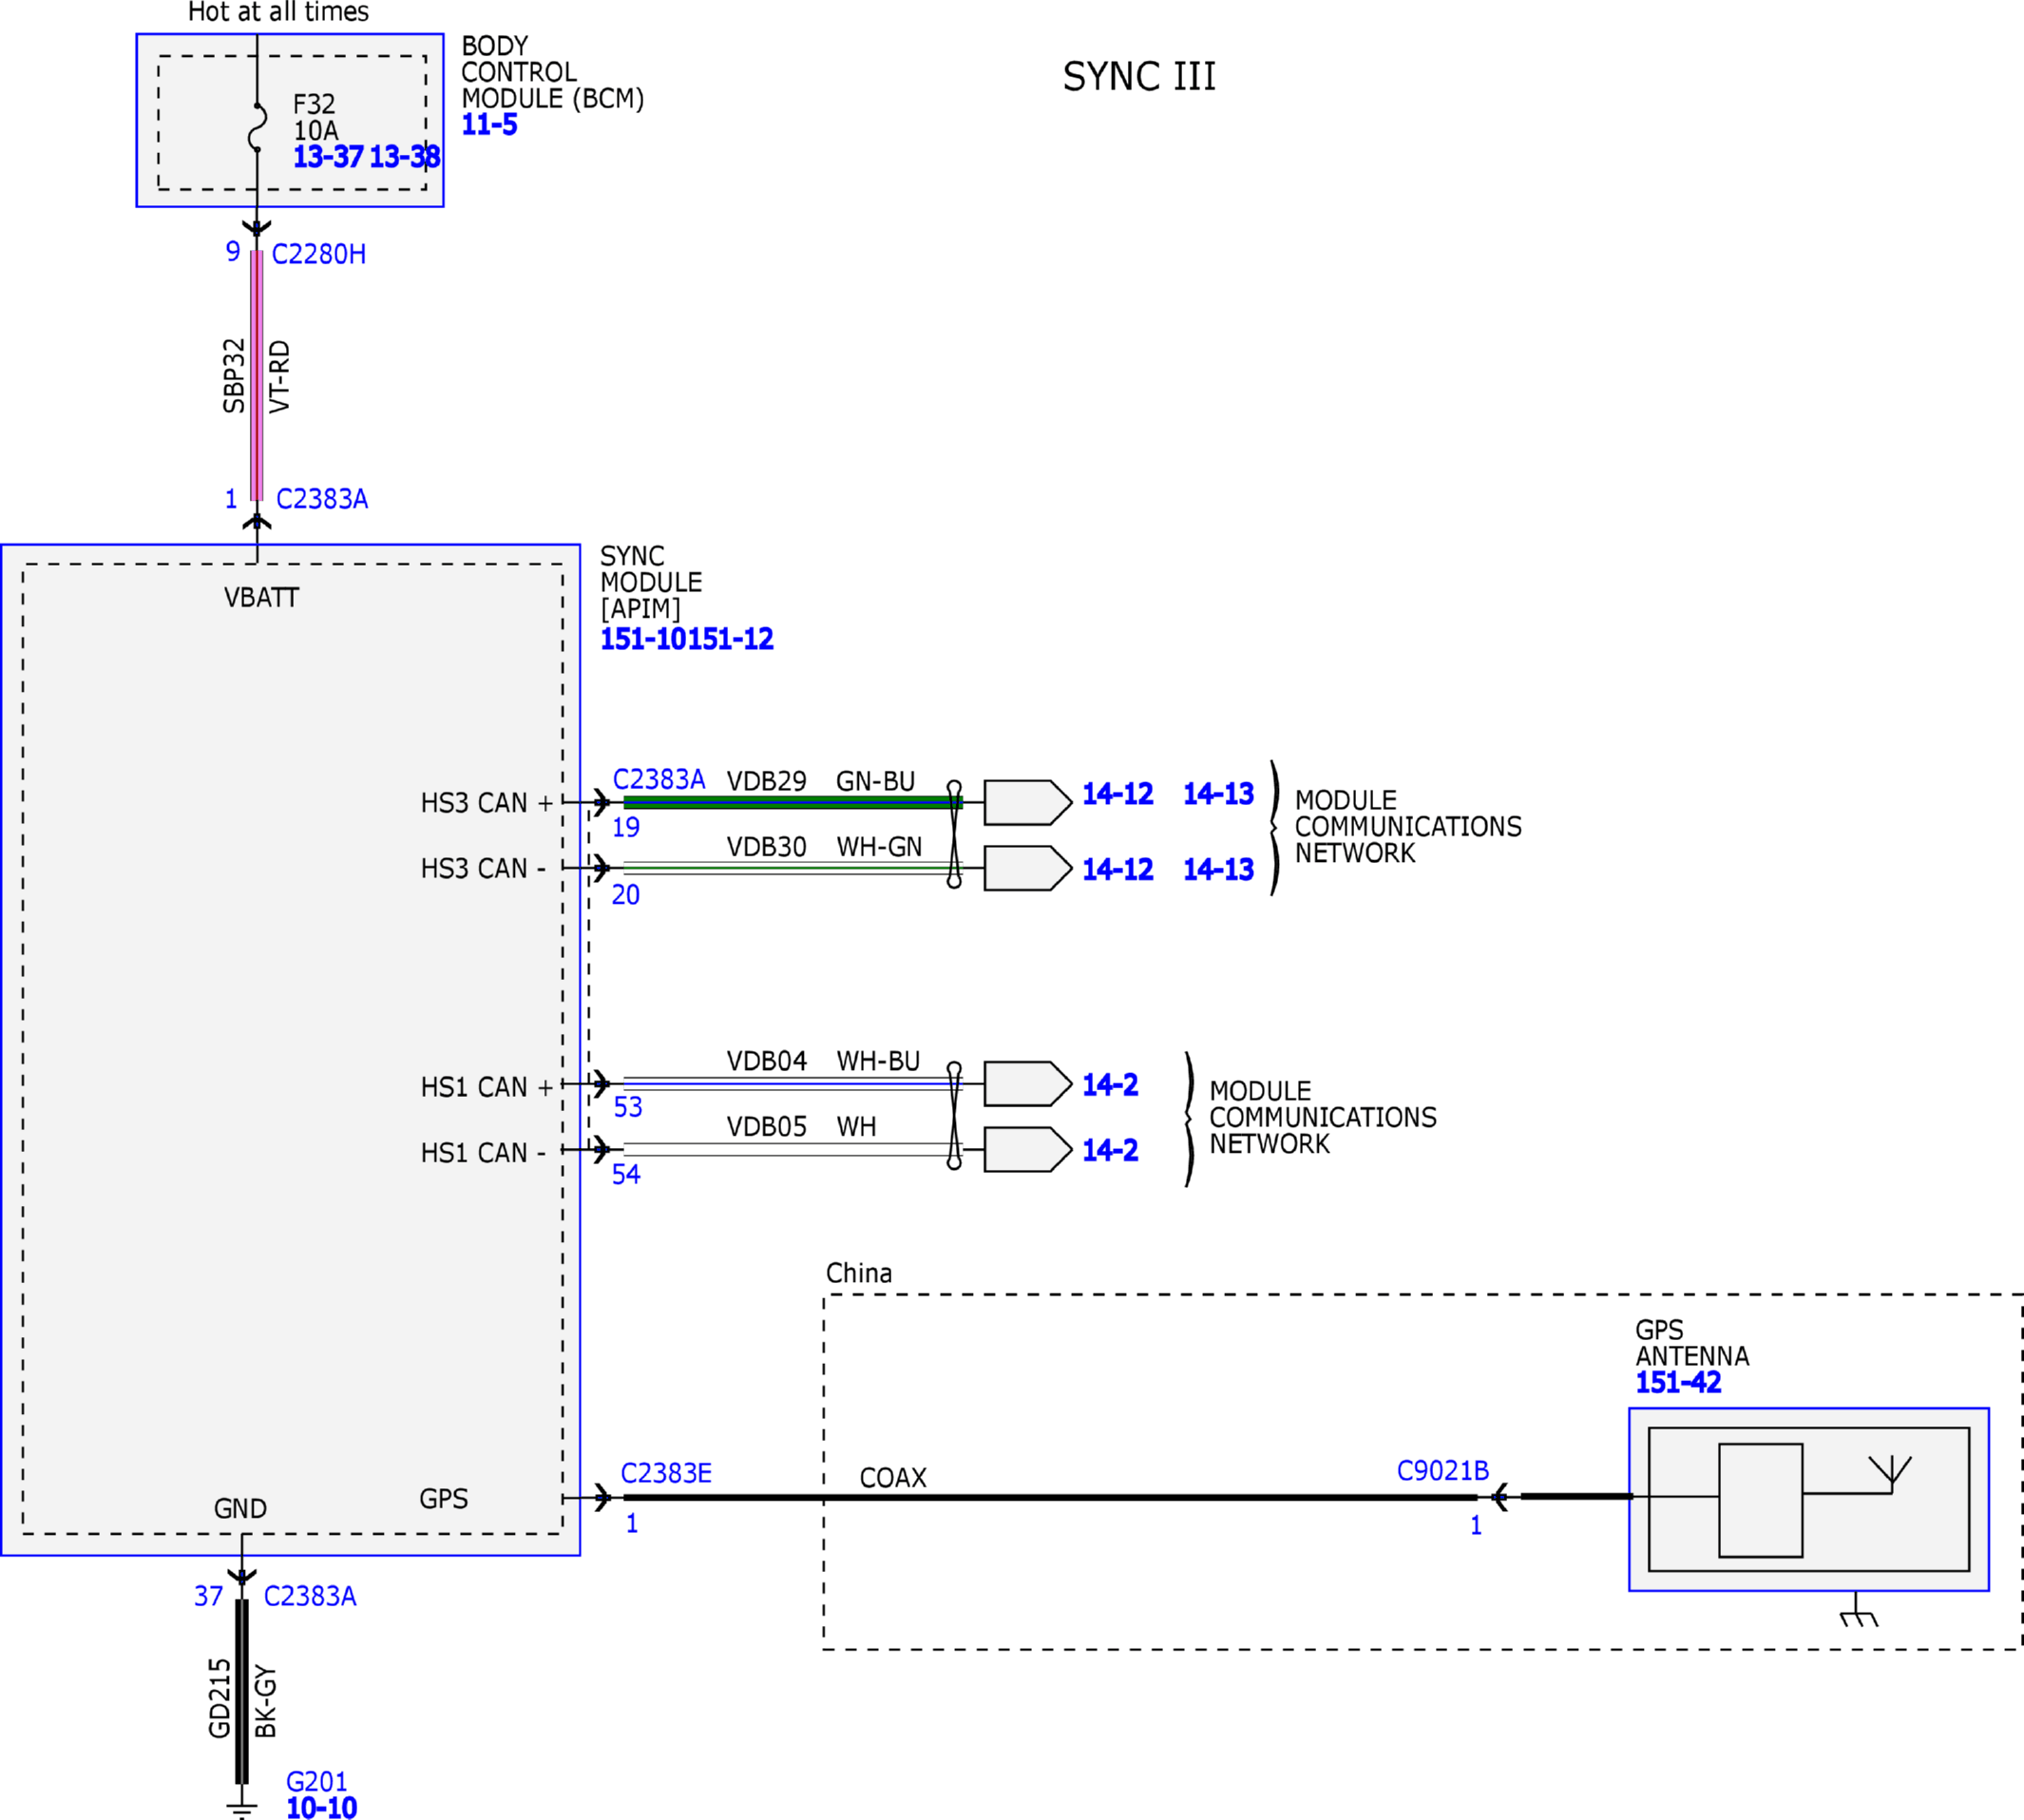Click the SYNC III diagram title
Image resolution: width=2024 pixels, height=1820 pixels.
click(1139, 77)
